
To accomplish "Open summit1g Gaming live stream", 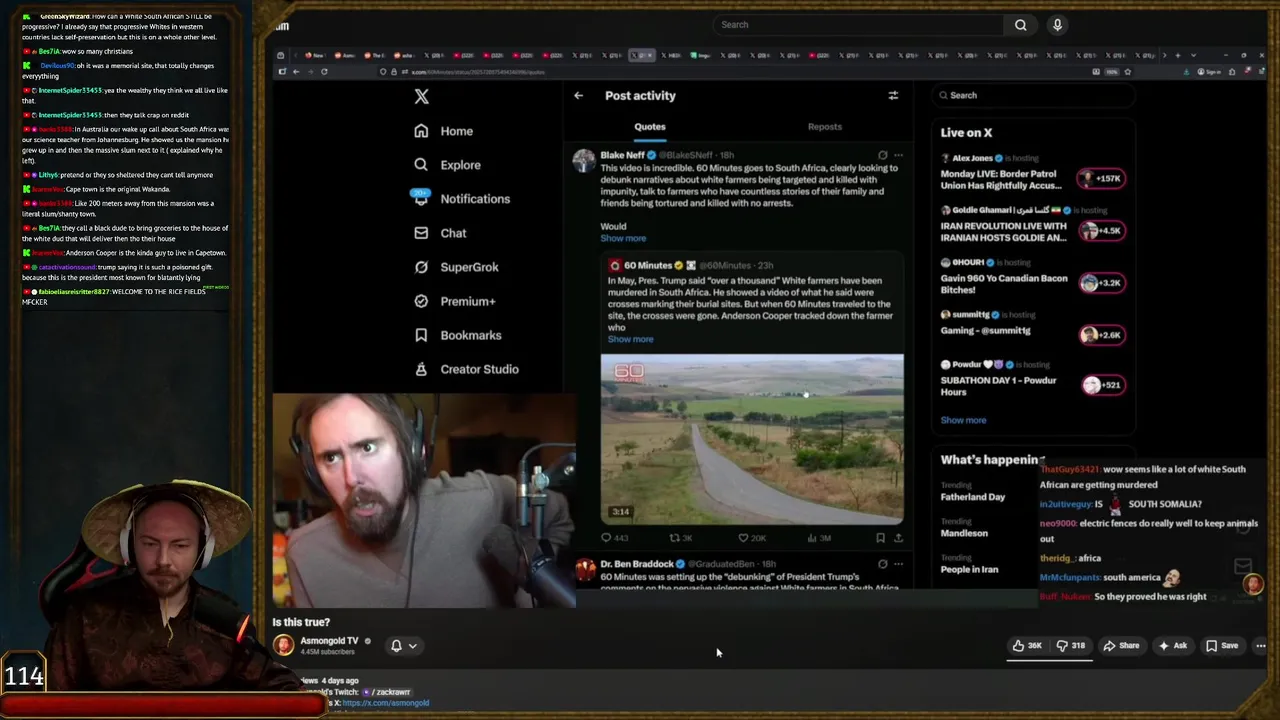I will pyautogui.click(x=1034, y=323).
